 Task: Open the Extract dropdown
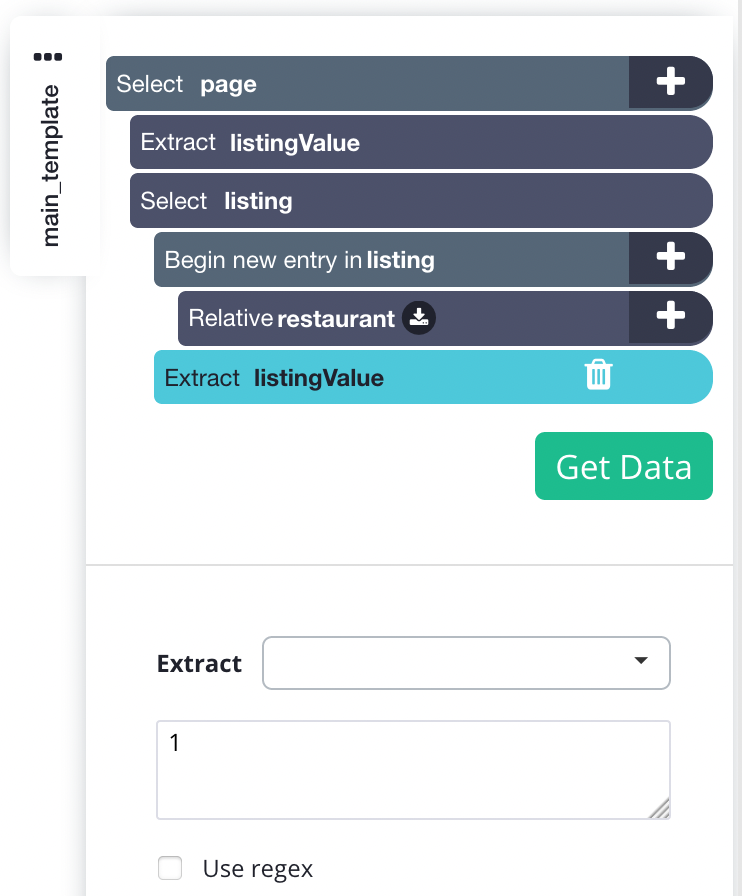click(466, 663)
